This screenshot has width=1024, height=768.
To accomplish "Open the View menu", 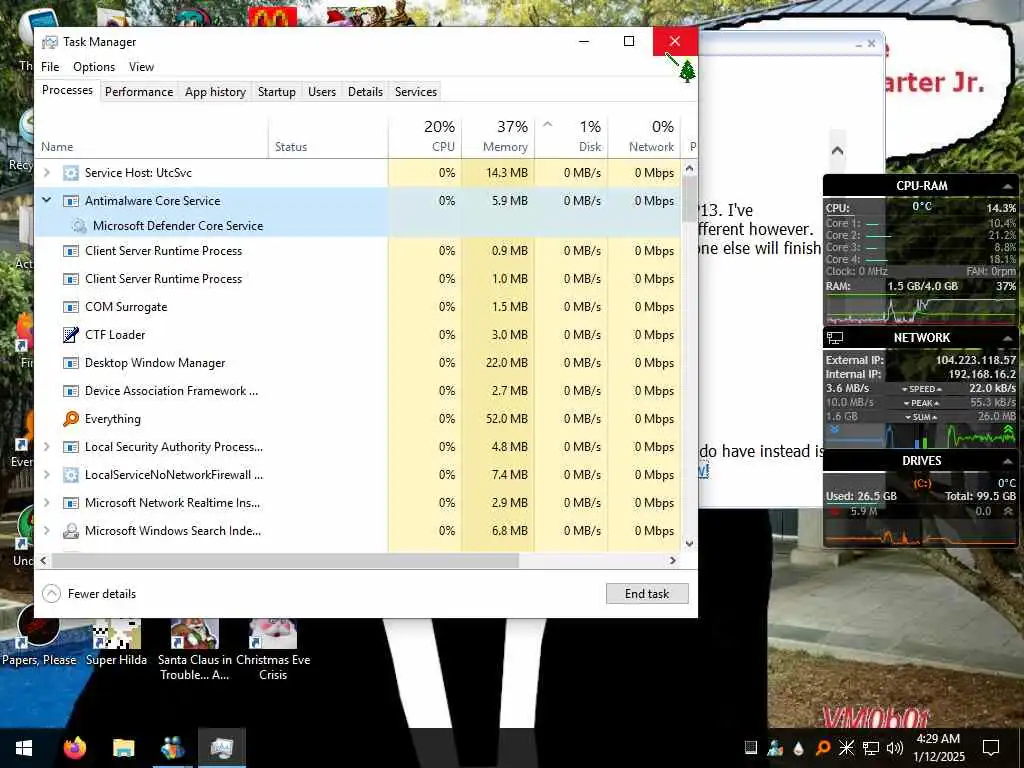I will point(141,67).
